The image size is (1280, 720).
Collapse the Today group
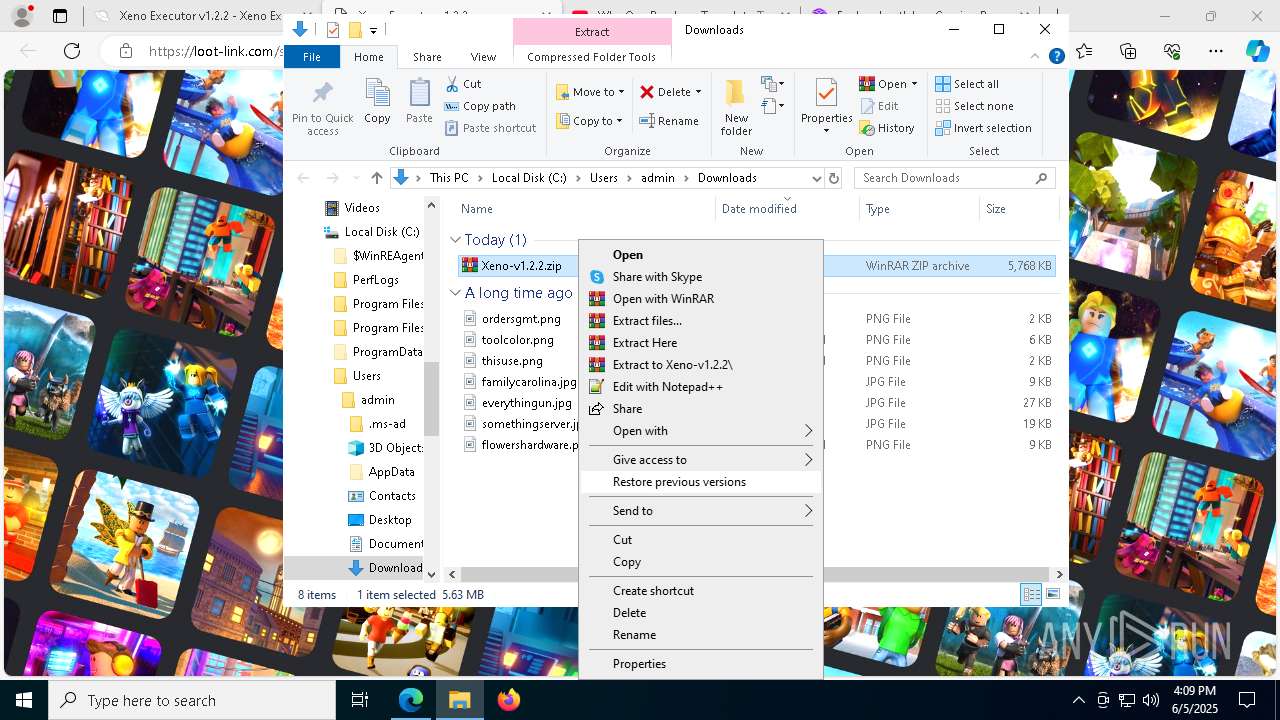click(x=455, y=240)
